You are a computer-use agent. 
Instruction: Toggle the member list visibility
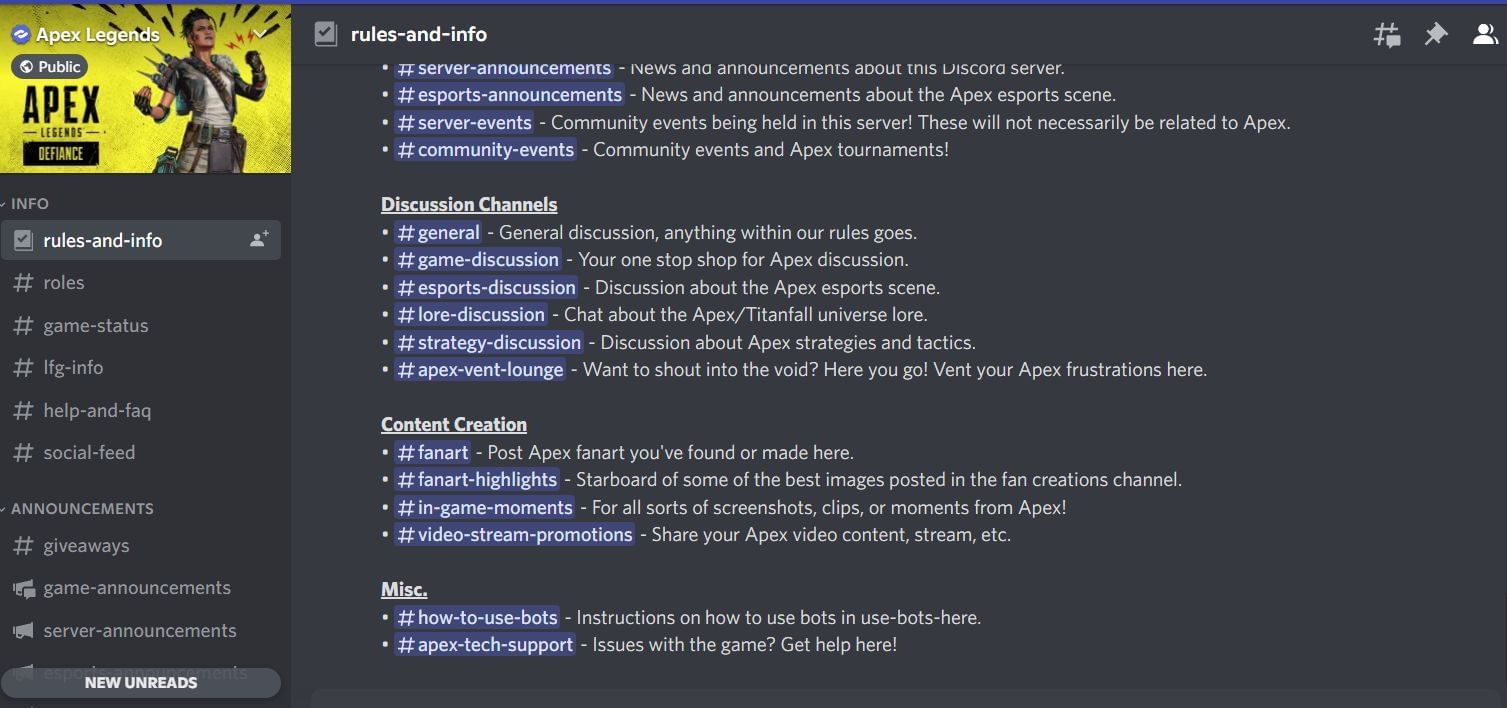click(x=1485, y=34)
